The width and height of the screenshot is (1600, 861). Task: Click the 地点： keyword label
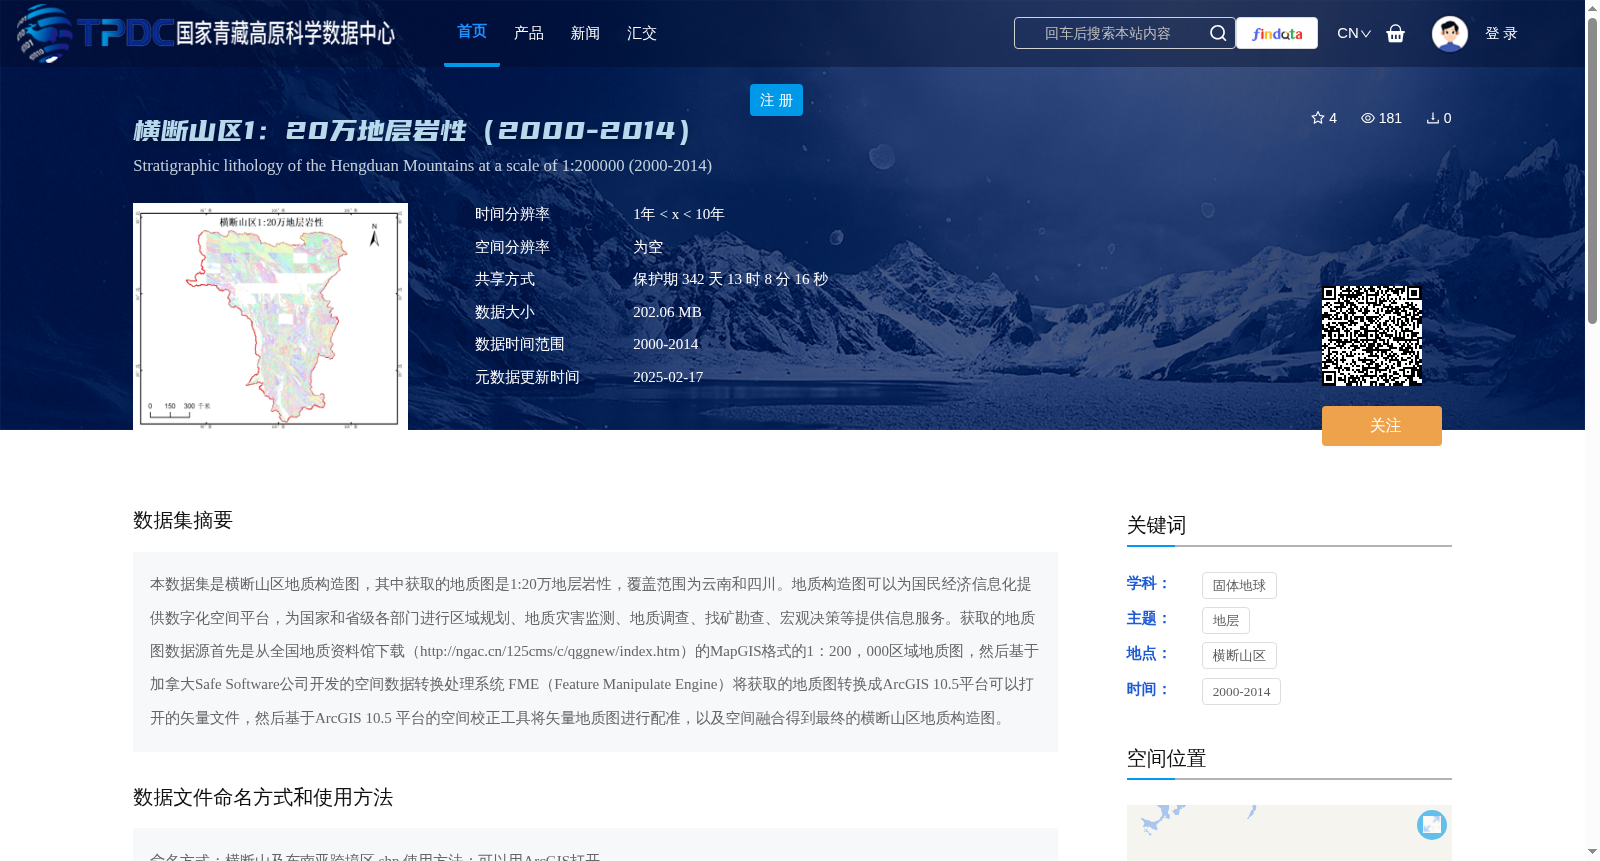(x=1148, y=653)
